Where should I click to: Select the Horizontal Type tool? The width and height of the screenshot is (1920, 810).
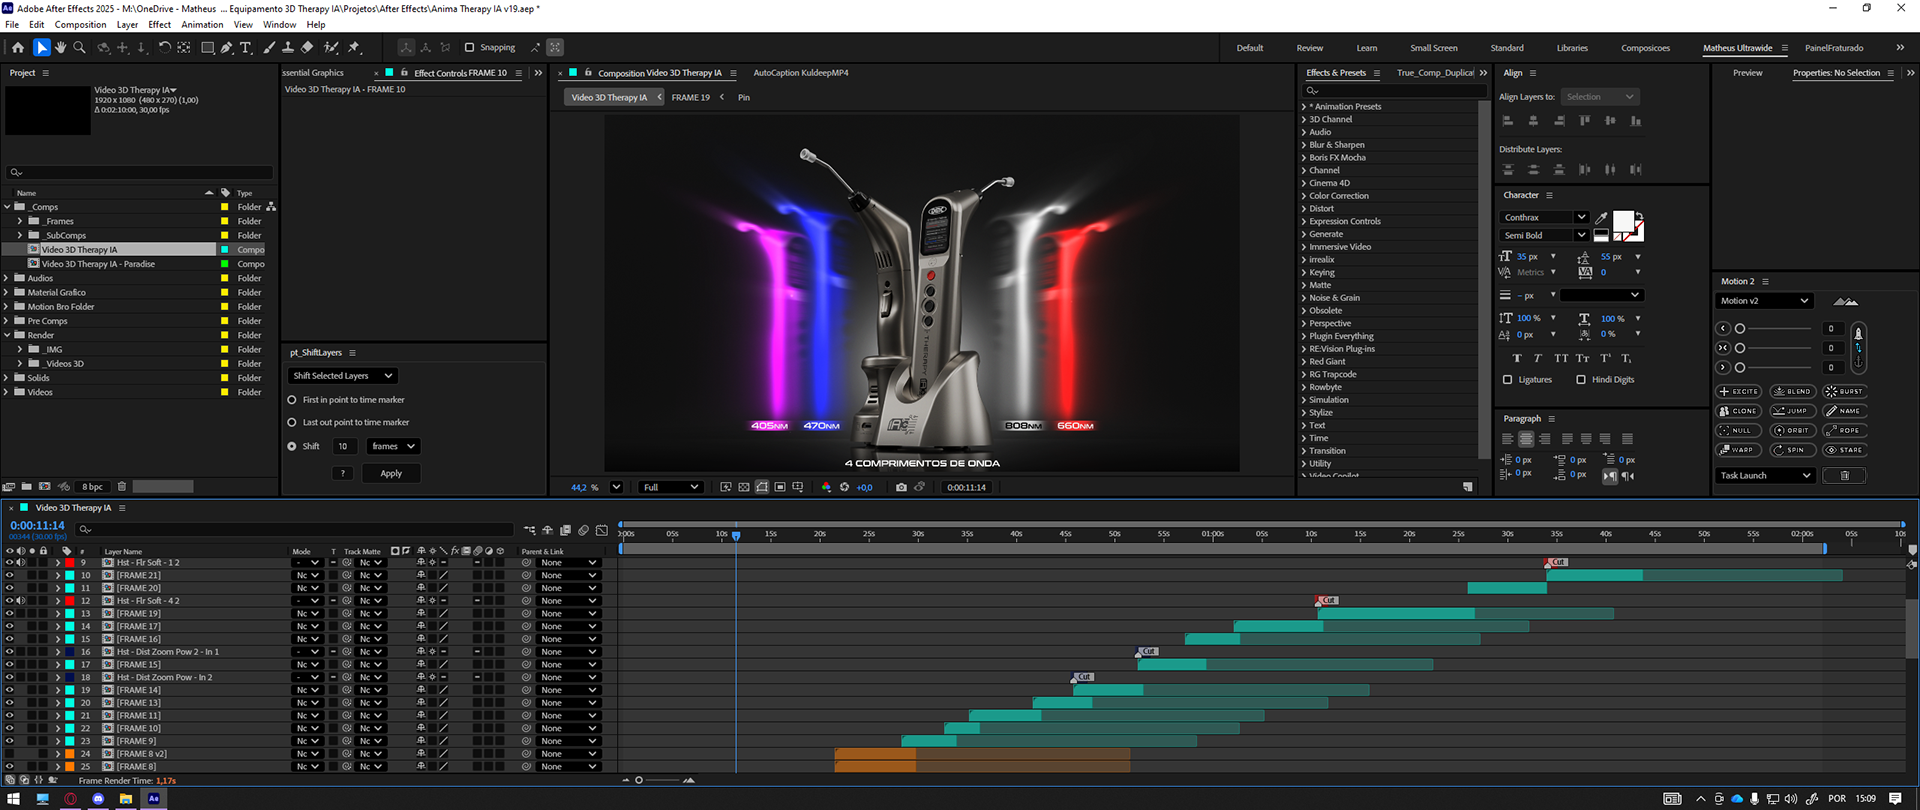point(246,47)
